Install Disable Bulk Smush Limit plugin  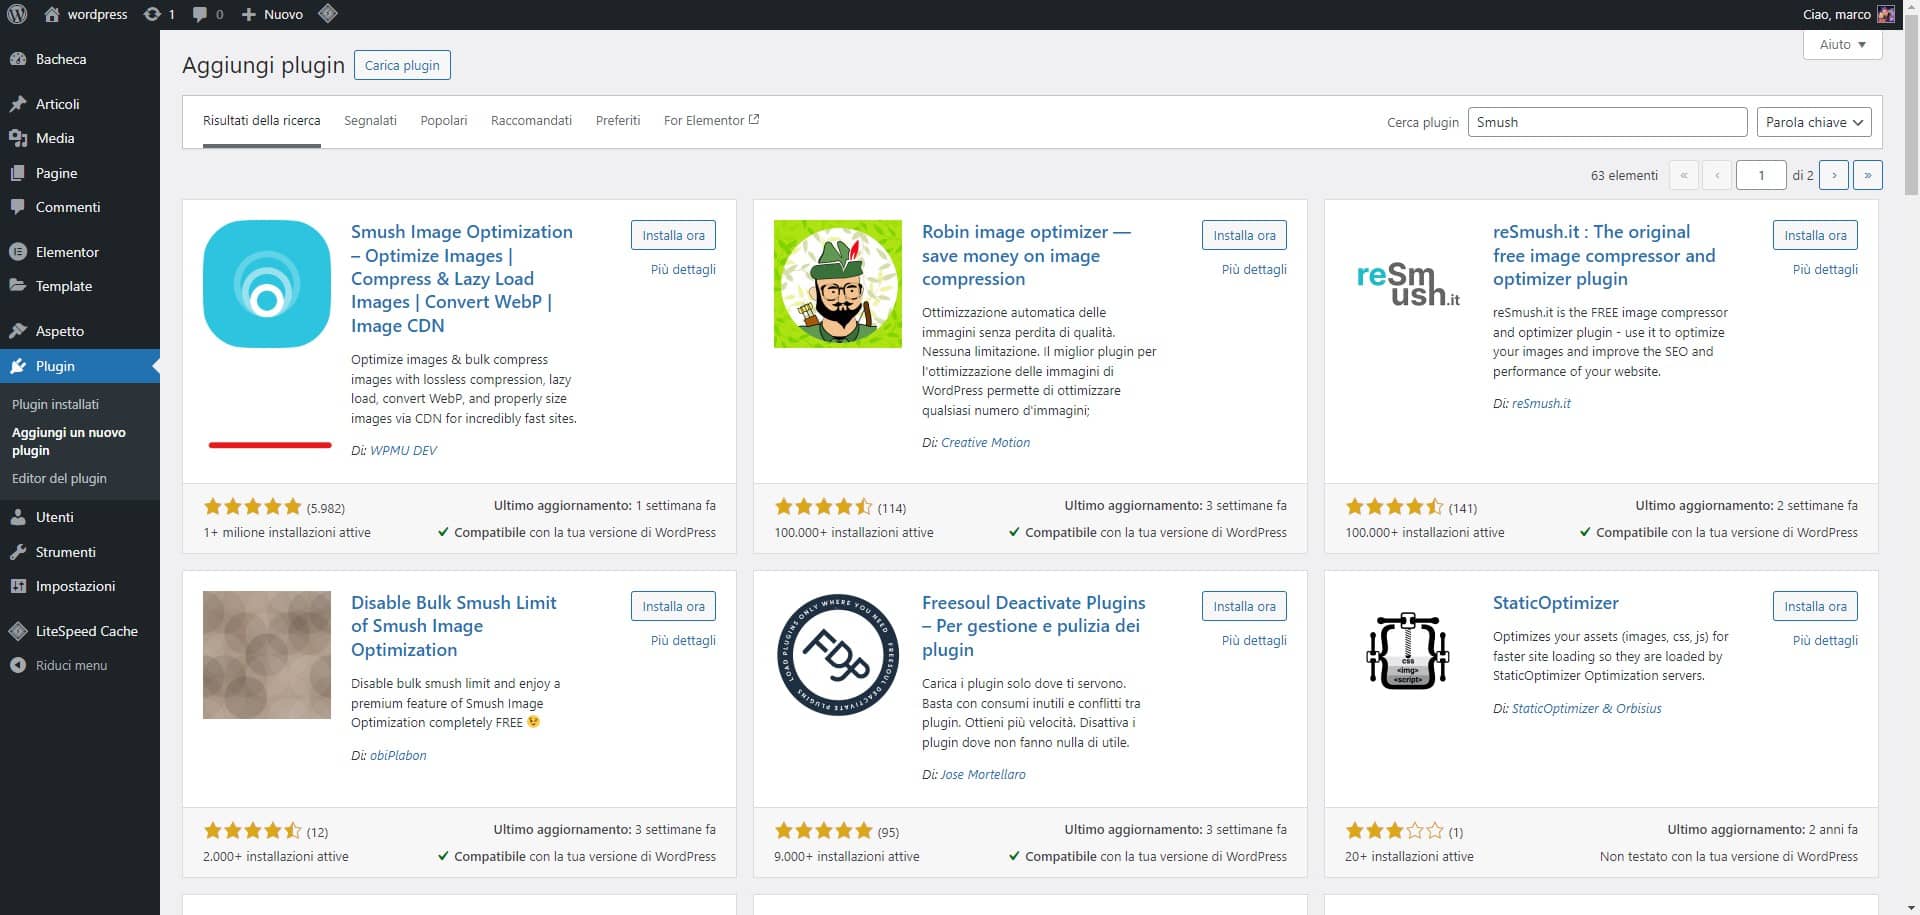coord(673,606)
